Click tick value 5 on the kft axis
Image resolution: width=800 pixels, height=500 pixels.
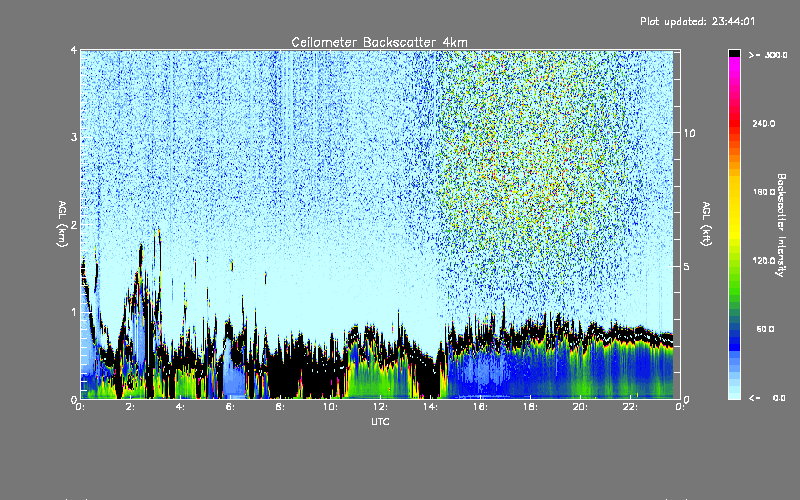coord(686,266)
